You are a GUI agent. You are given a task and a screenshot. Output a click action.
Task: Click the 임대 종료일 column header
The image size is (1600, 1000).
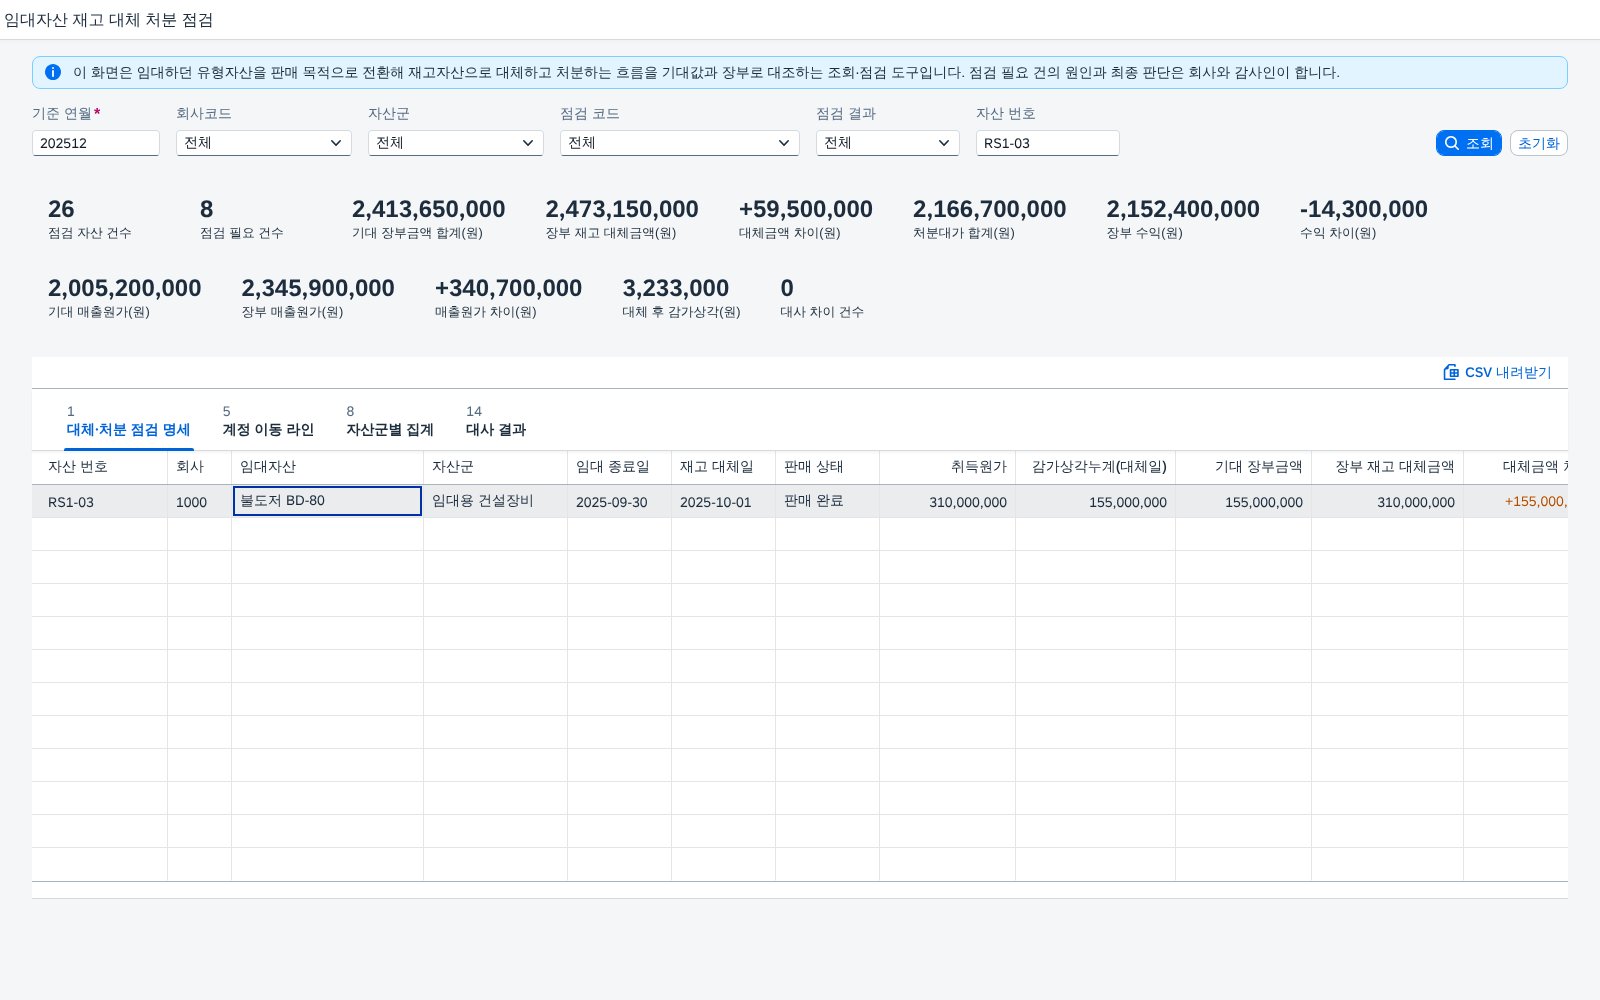[620, 467]
